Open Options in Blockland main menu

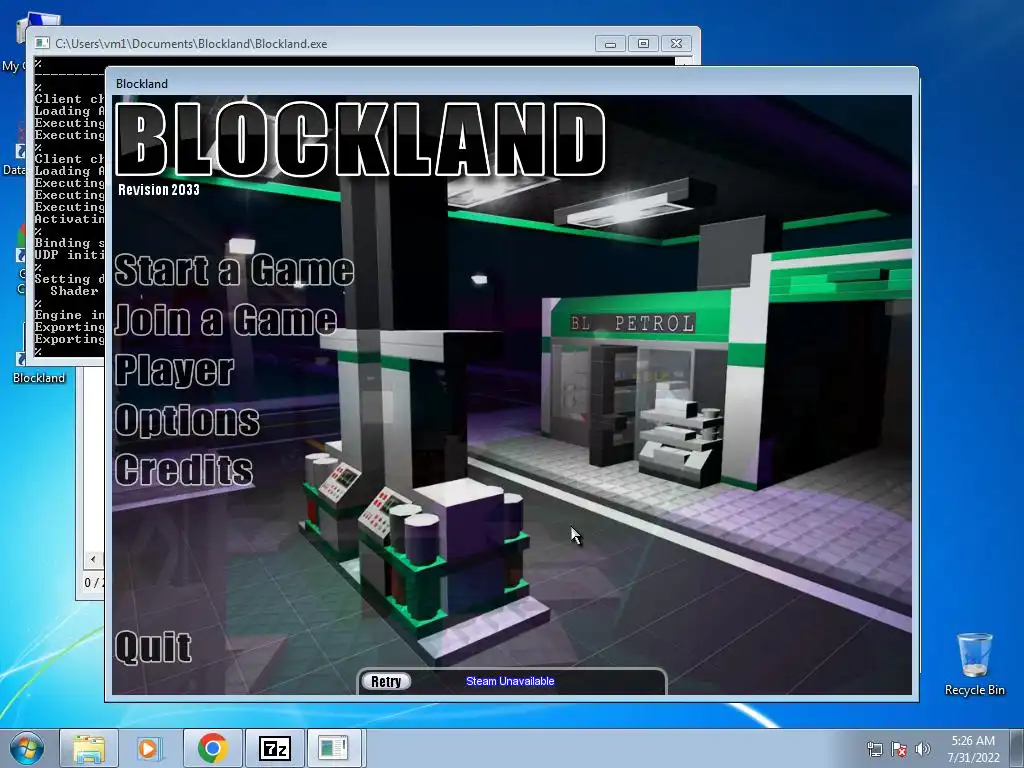pyautogui.click(x=187, y=420)
